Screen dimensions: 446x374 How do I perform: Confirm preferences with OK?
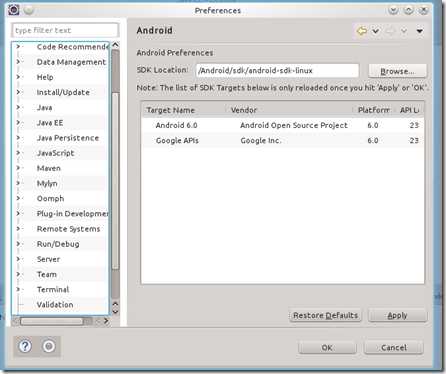pos(327,347)
